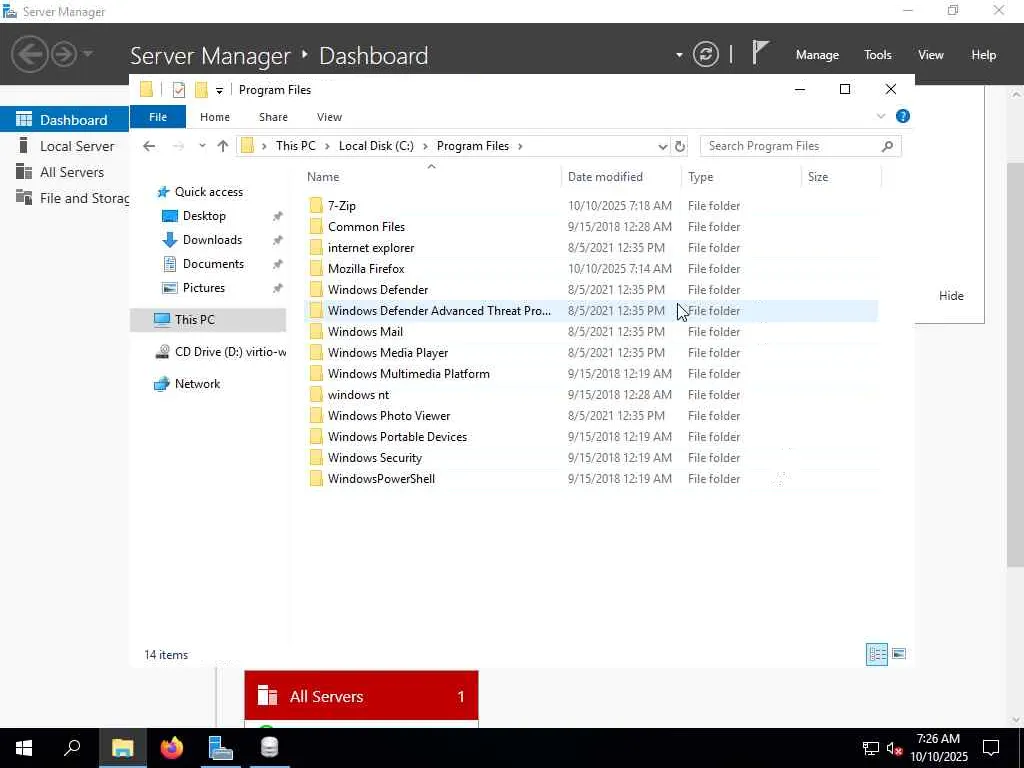Open File and Storage Services item
Image resolution: width=1024 pixels, height=768 pixels.
pyautogui.click(x=65, y=199)
